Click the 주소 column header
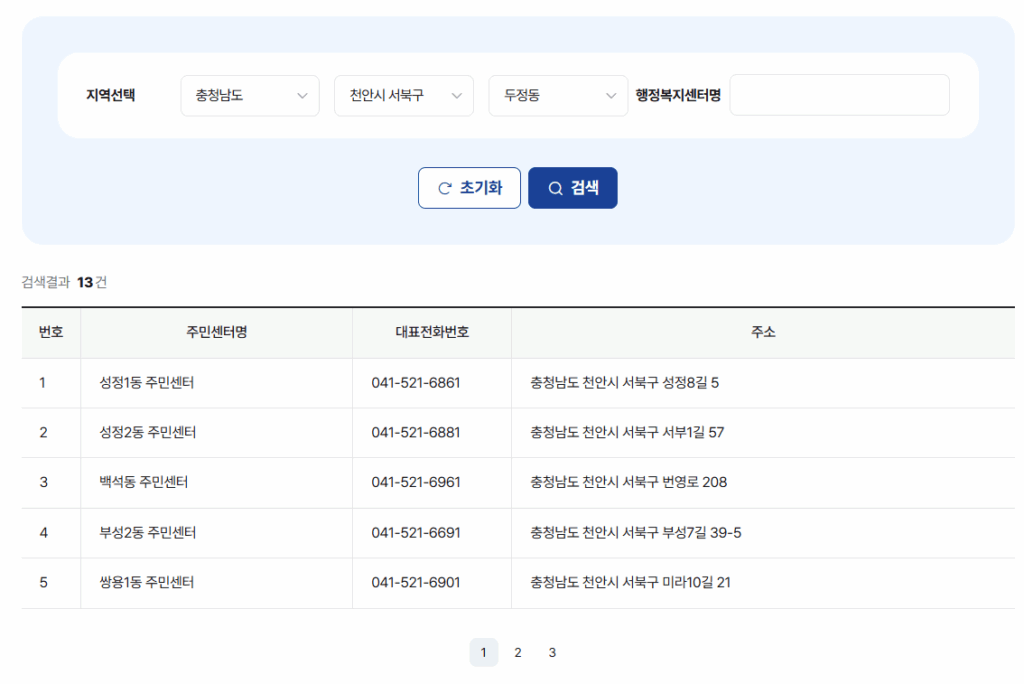 pos(763,332)
